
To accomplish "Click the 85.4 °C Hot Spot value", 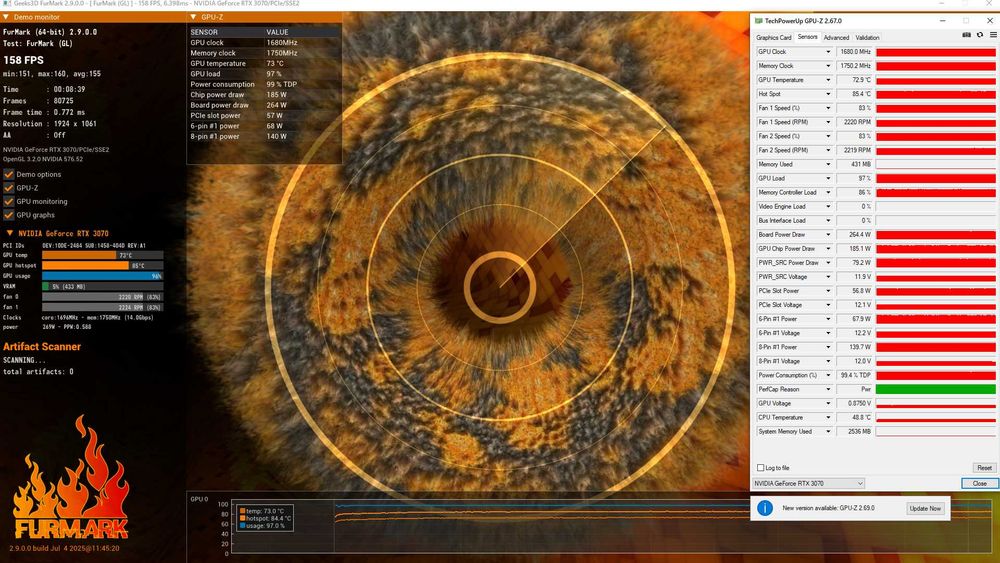I will pos(855,94).
